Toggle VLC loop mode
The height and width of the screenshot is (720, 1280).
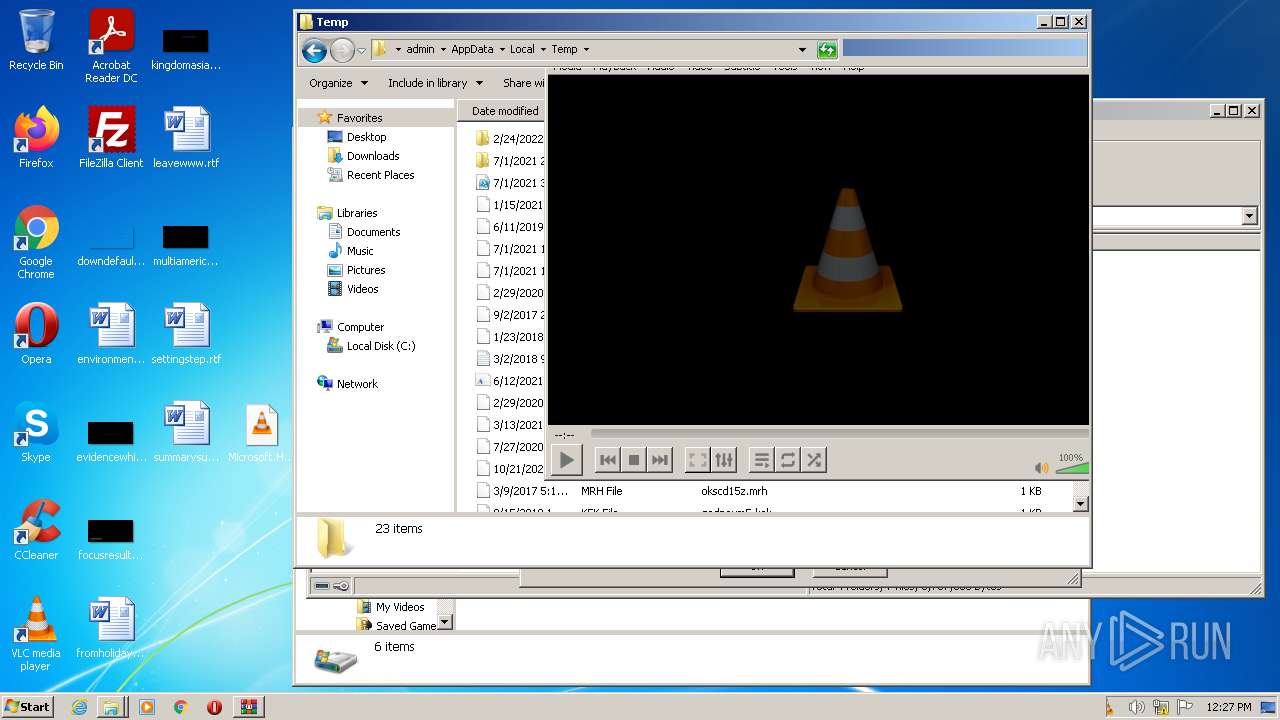click(788, 460)
